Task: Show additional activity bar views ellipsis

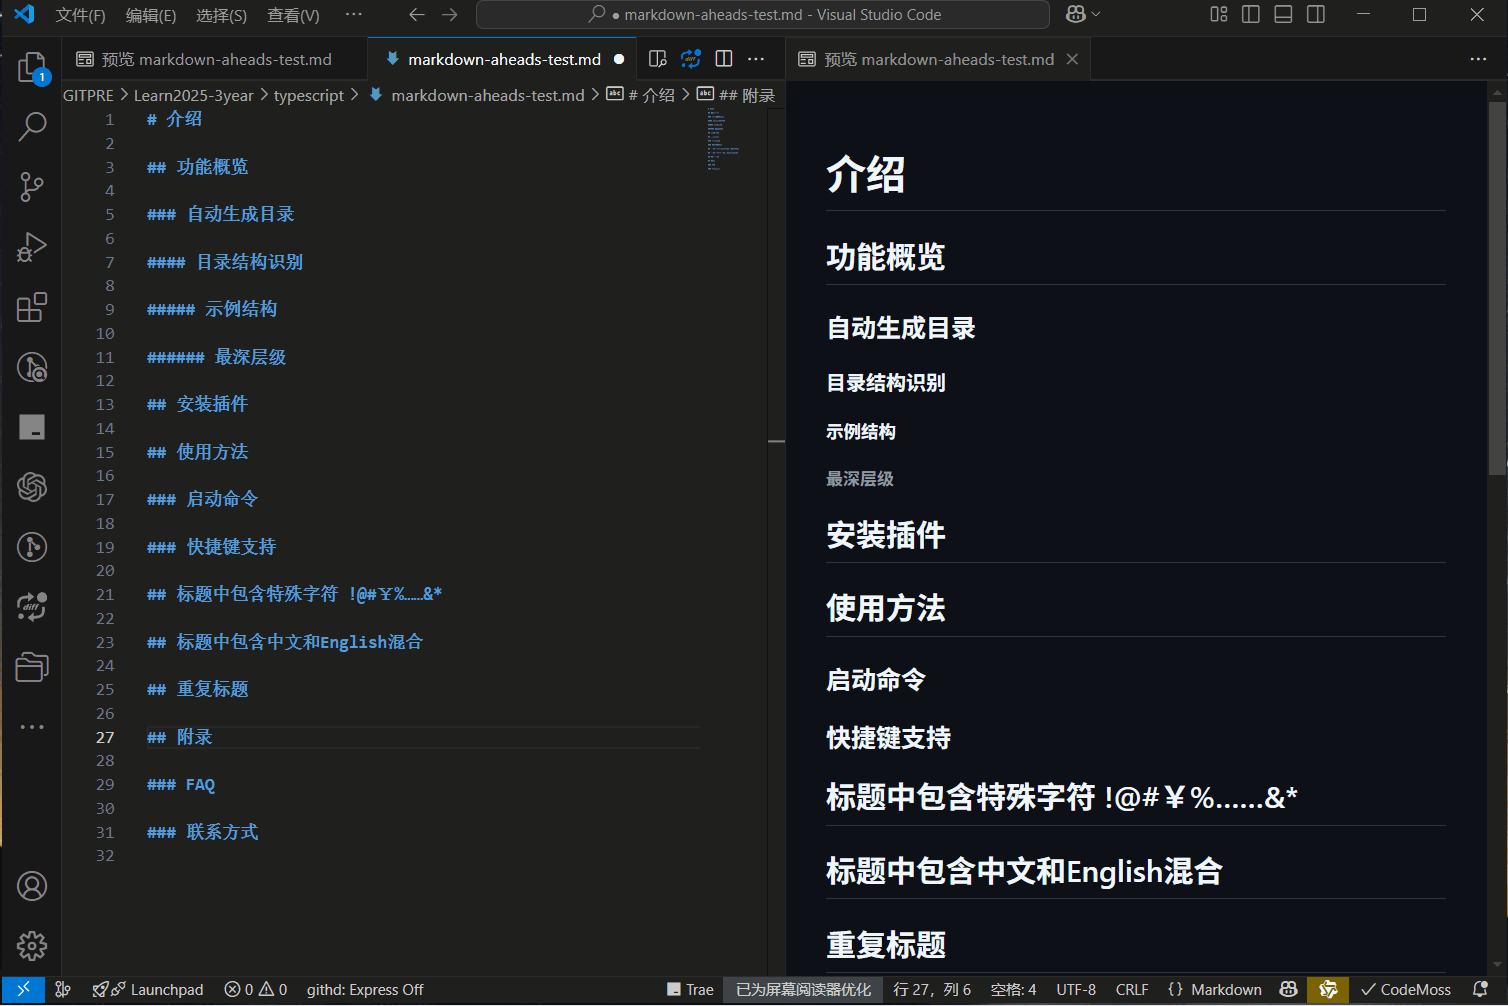Action: point(32,727)
